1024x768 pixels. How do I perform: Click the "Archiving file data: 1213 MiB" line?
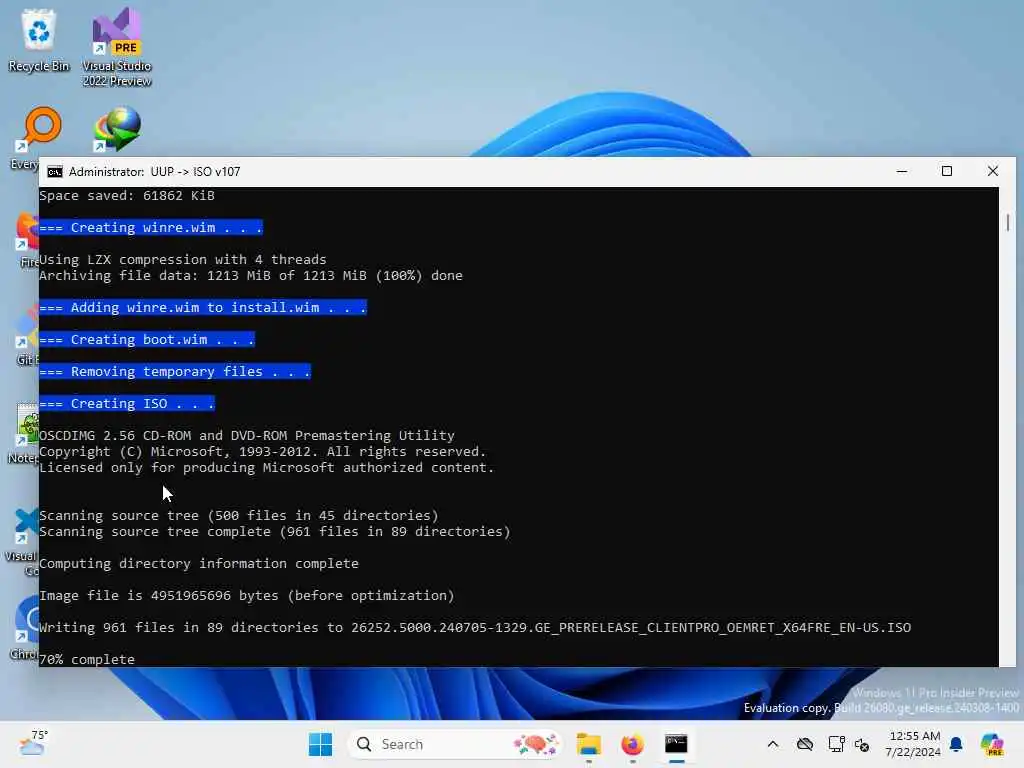pos(251,276)
